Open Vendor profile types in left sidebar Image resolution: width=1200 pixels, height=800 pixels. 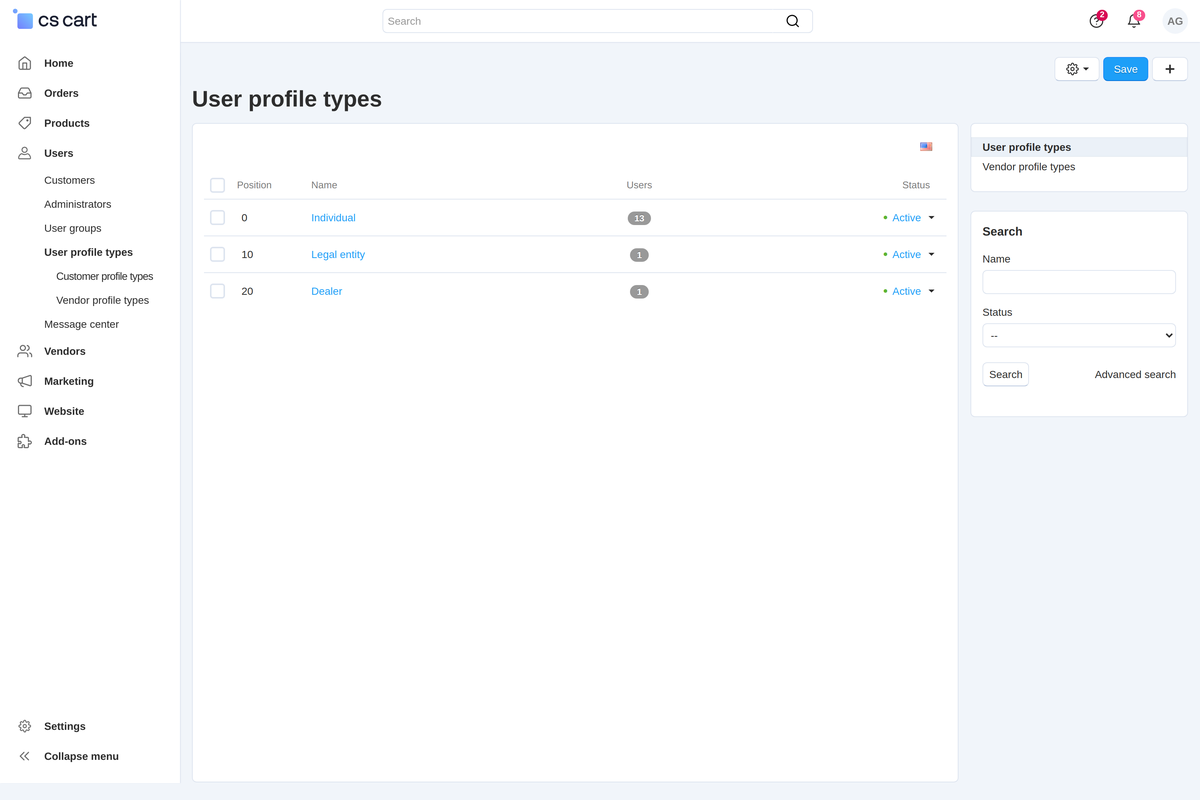[x=103, y=300]
